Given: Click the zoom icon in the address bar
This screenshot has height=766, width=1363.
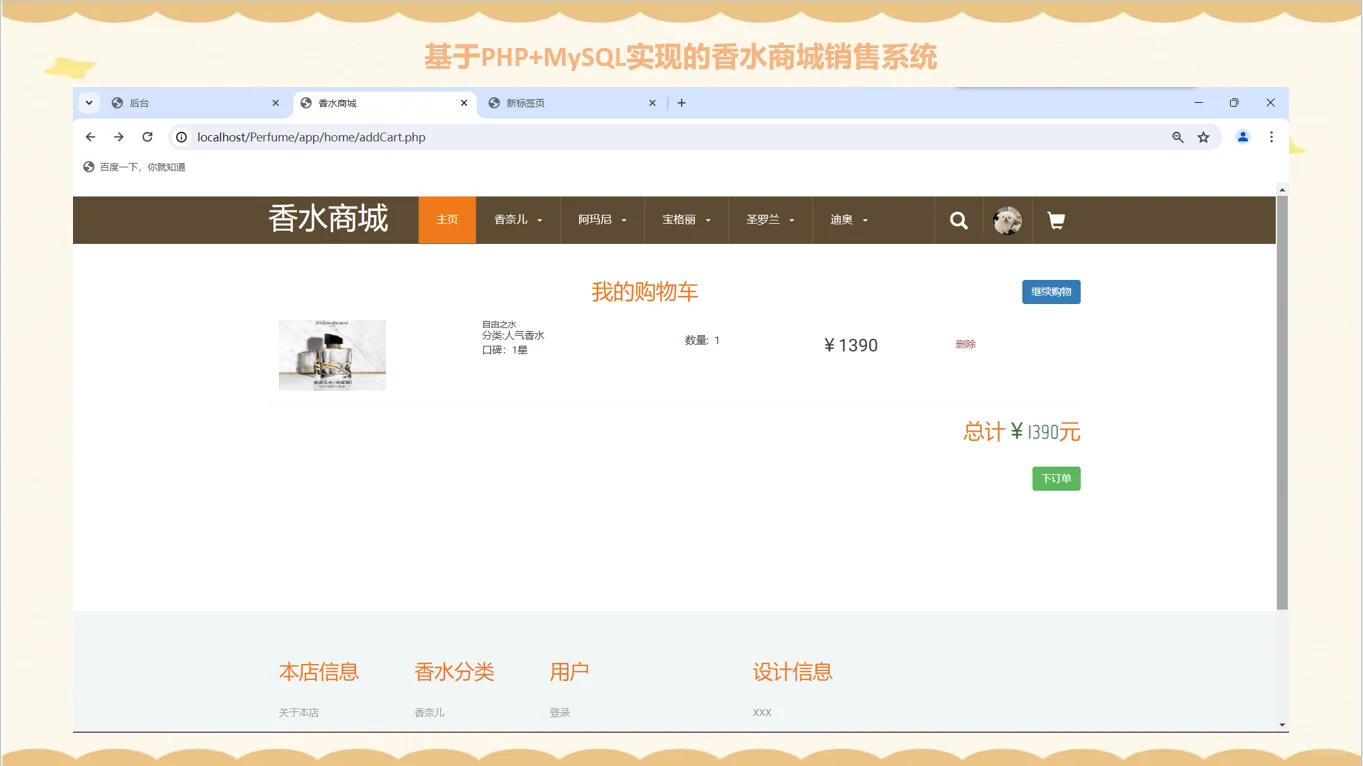Looking at the screenshot, I should coord(1177,137).
